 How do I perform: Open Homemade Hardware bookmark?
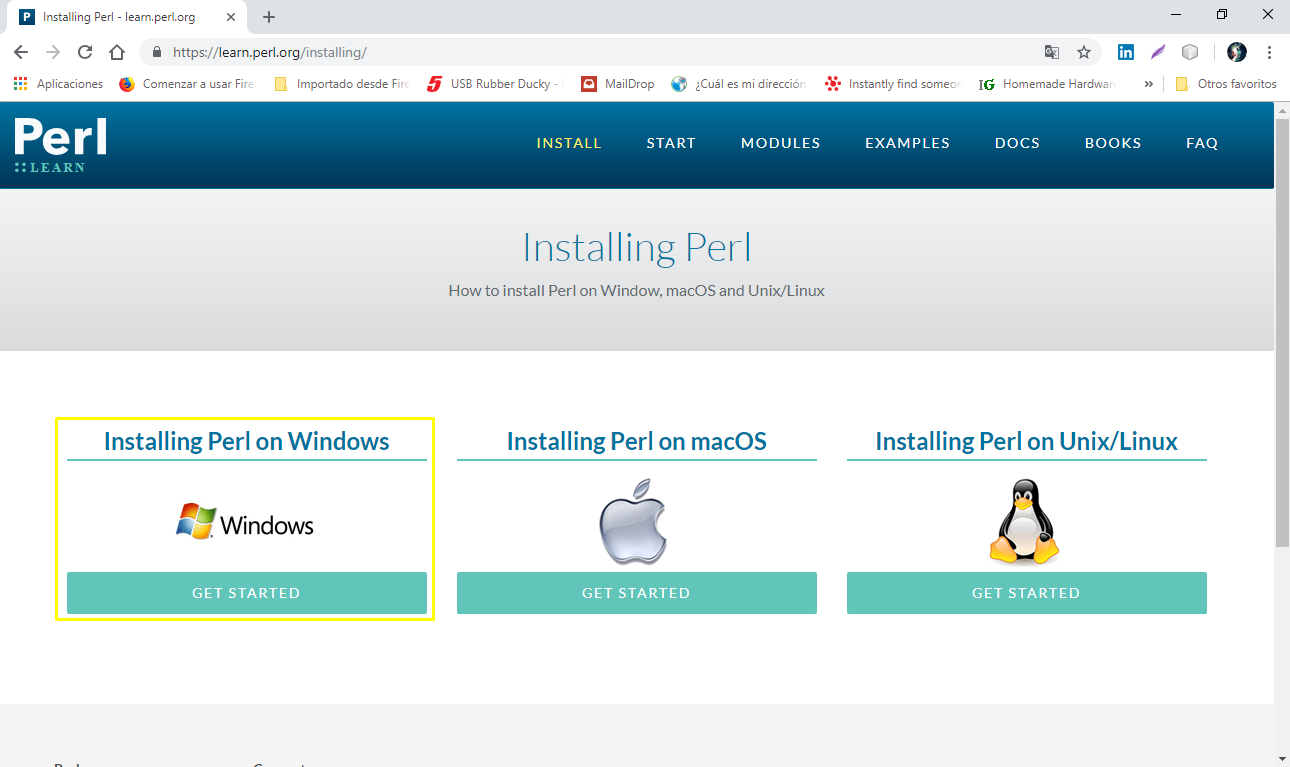pyautogui.click(x=1048, y=84)
